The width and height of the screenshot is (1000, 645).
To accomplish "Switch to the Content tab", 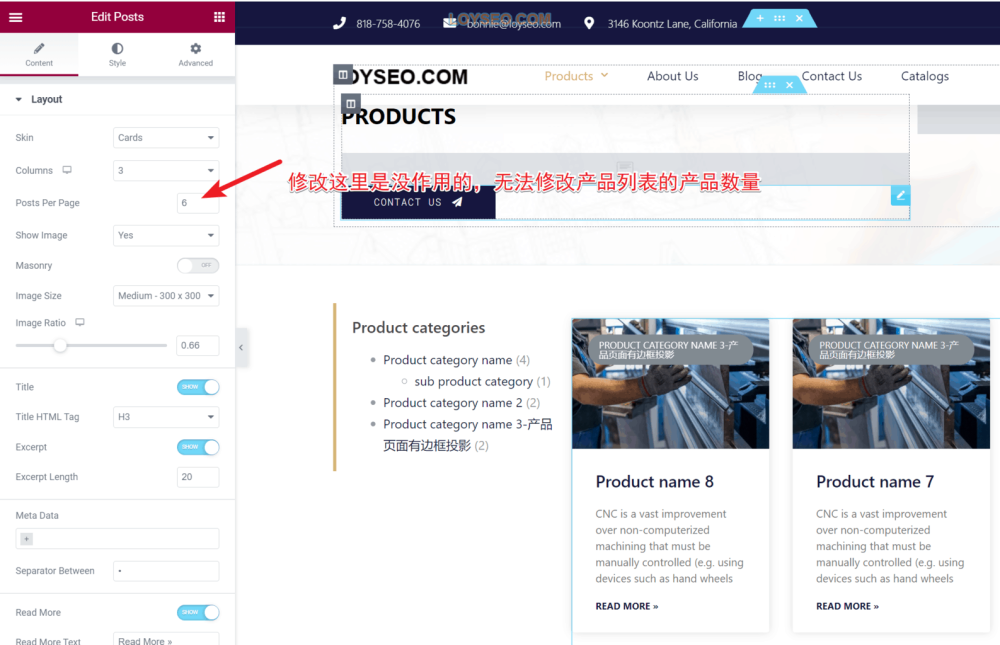I will [39, 55].
